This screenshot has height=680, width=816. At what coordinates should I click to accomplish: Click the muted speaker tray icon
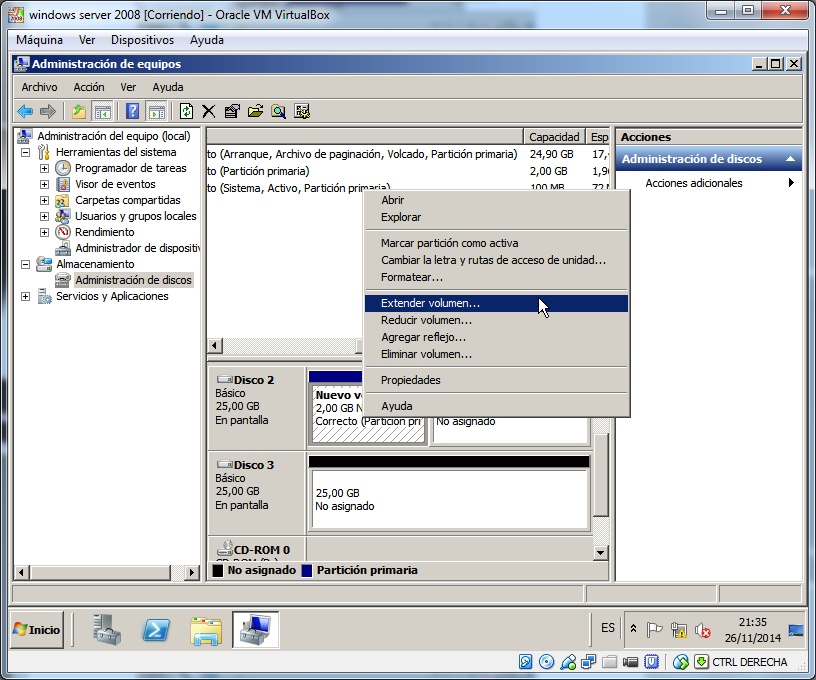(x=703, y=630)
